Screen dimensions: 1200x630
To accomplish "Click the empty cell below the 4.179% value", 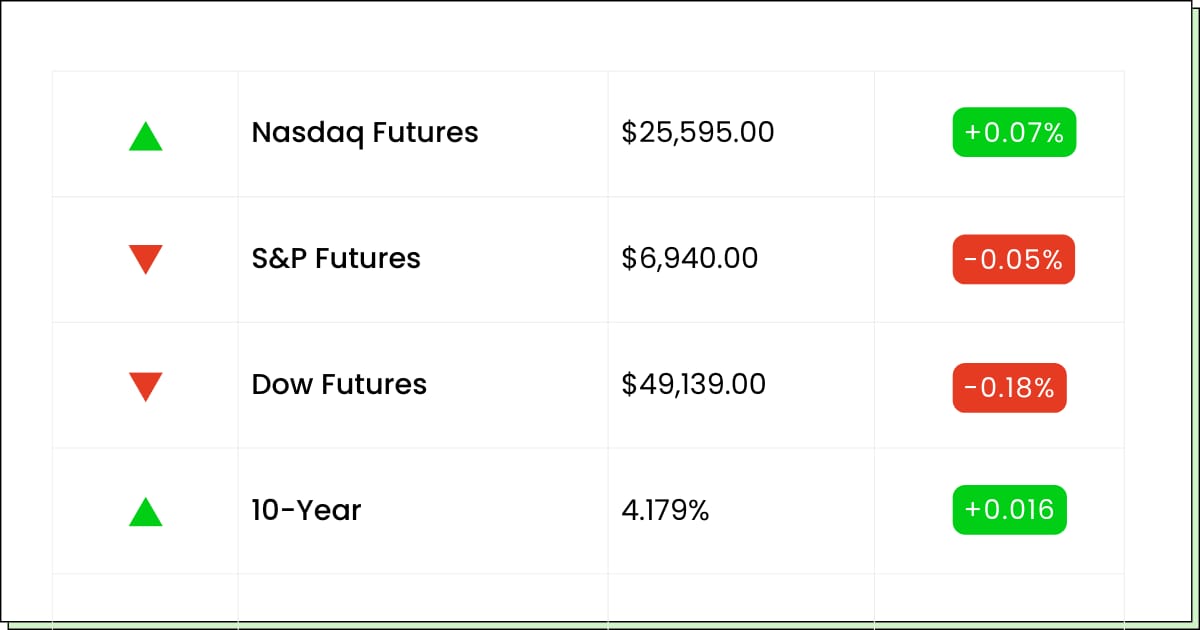I will [x=740, y=596].
